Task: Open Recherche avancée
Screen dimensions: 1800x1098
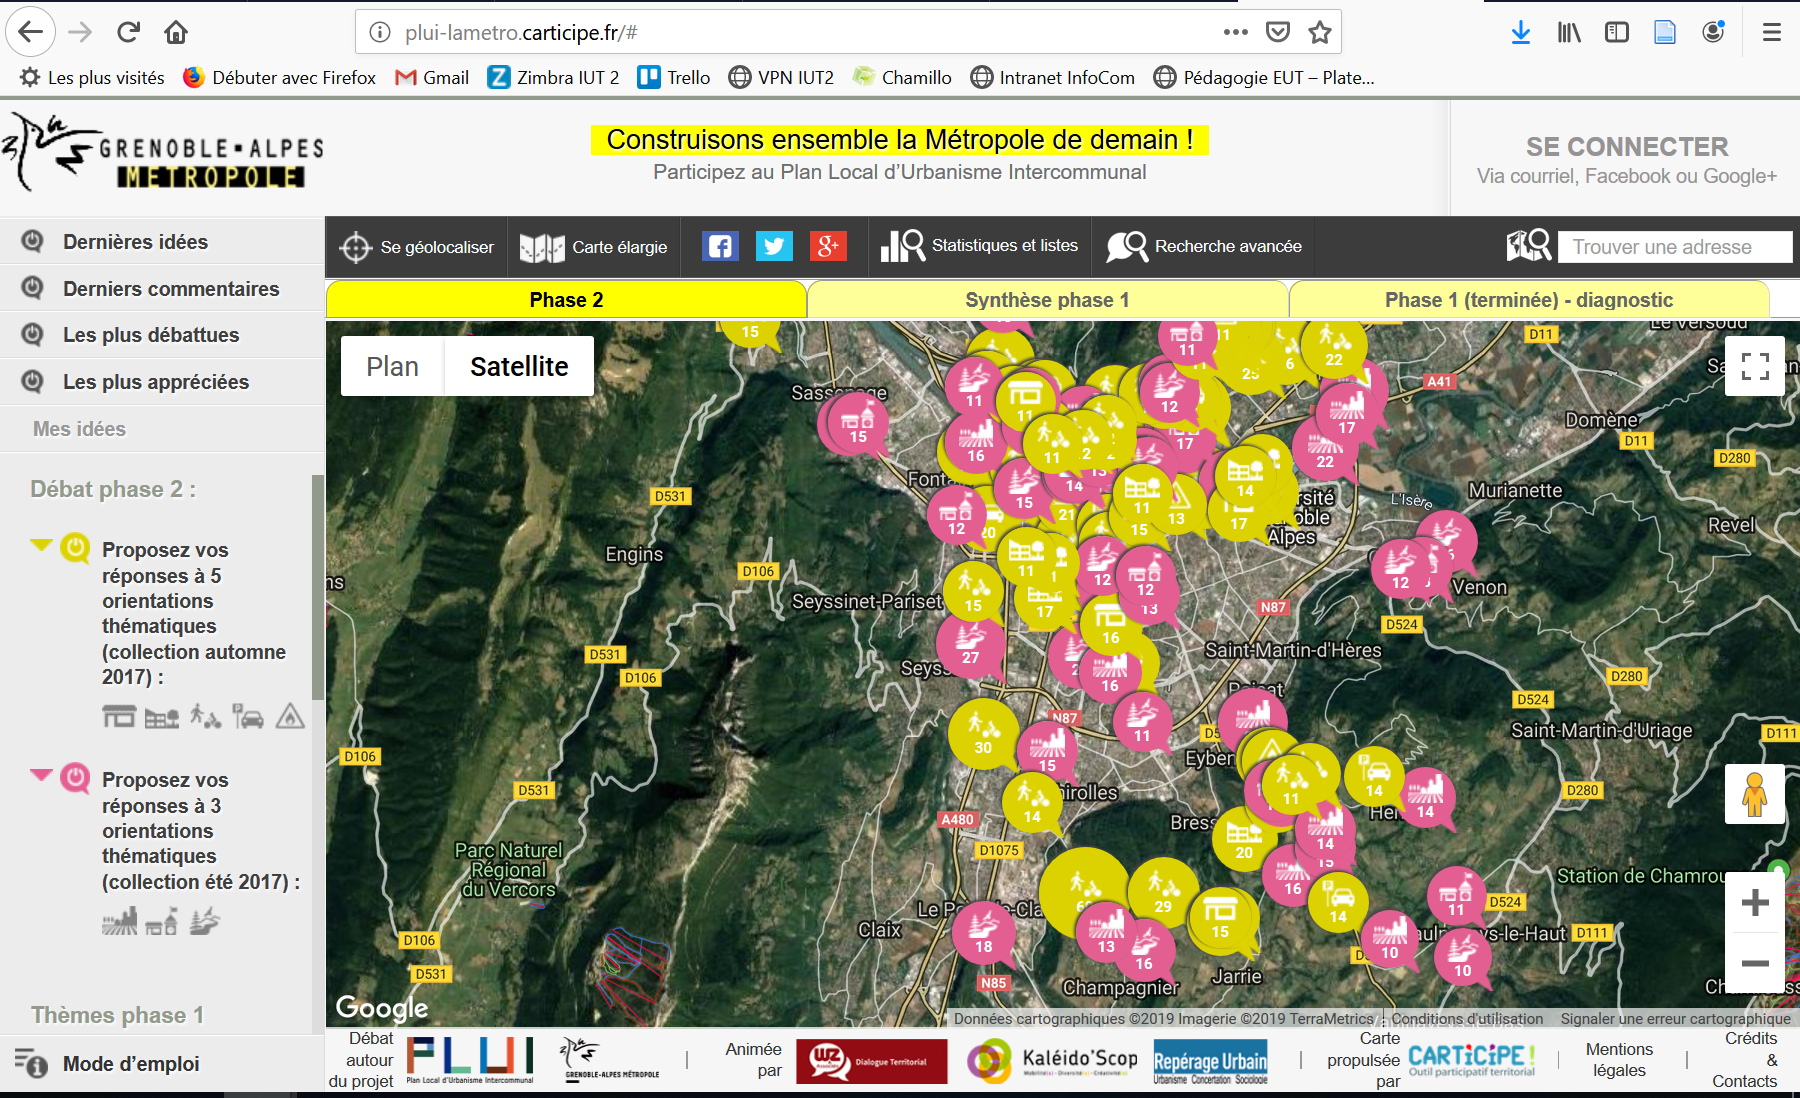Action: [1204, 246]
